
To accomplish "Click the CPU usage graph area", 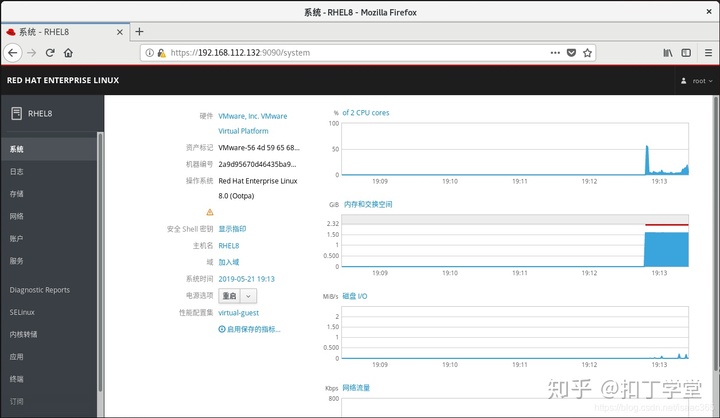I will 515,149.
